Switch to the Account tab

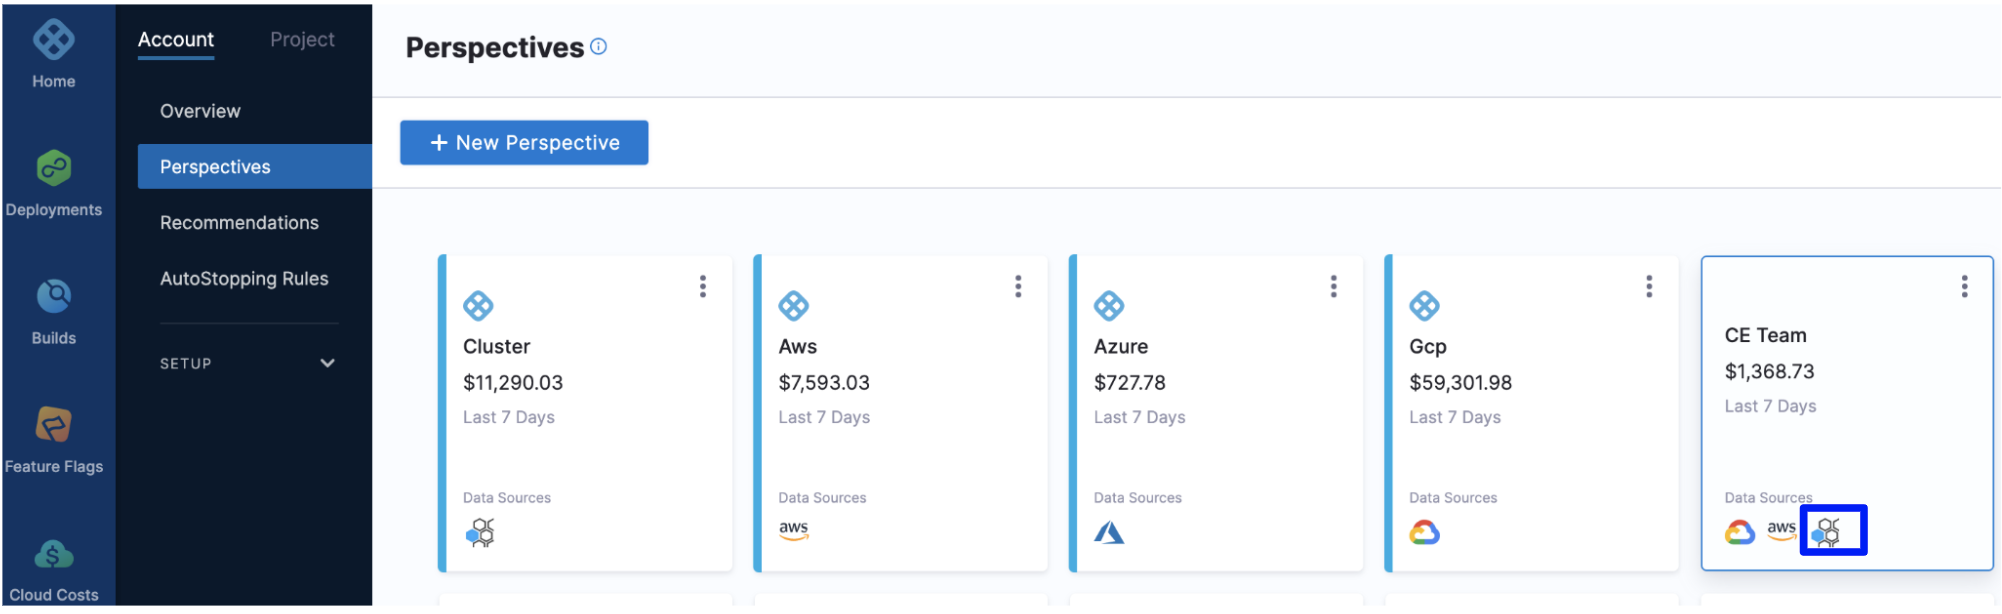tap(176, 40)
